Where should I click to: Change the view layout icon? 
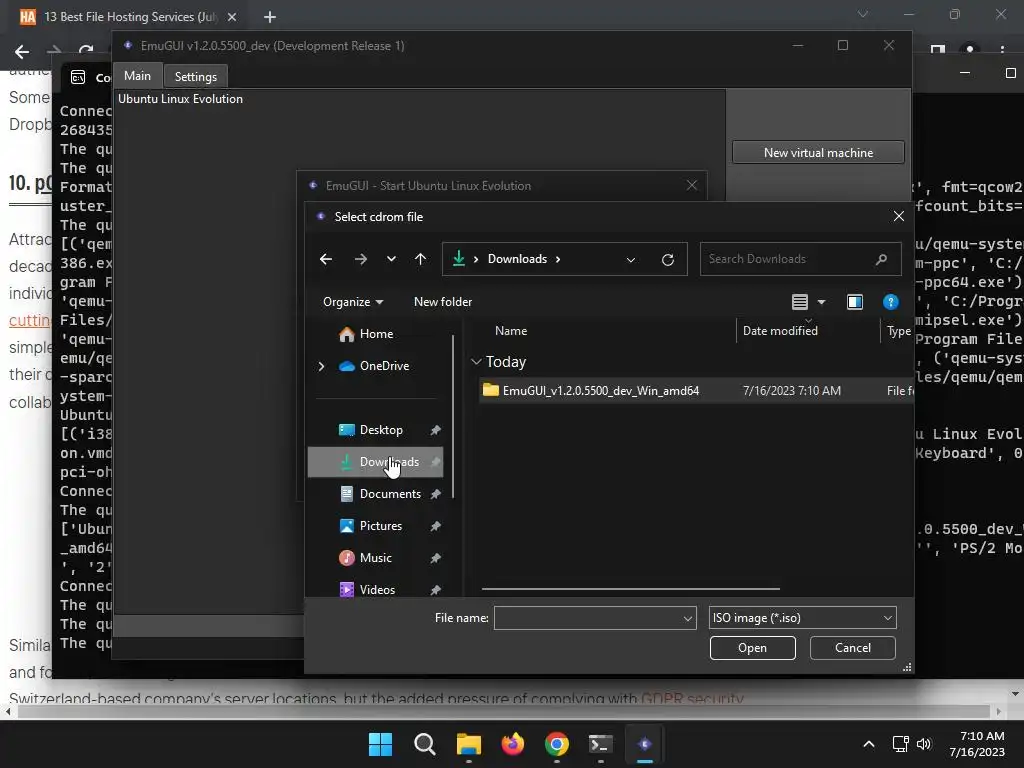(x=800, y=302)
